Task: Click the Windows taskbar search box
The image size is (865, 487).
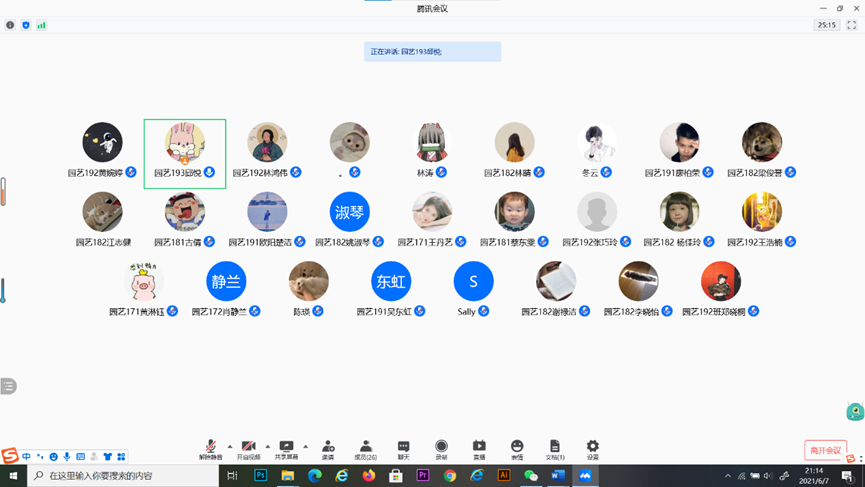Action: coord(125,476)
